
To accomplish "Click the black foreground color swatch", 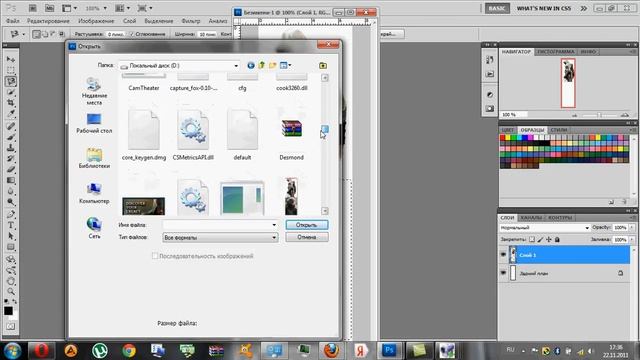I will click(x=8, y=311).
